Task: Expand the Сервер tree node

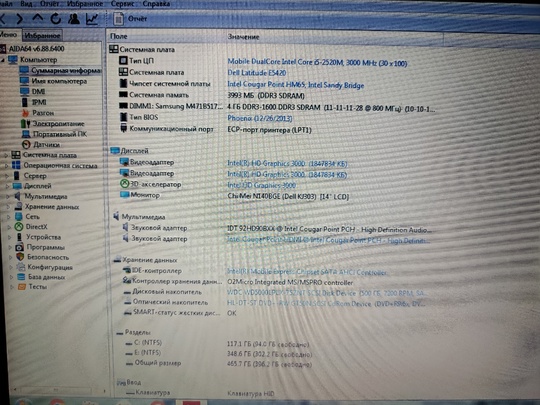Action: [x=7, y=176]
